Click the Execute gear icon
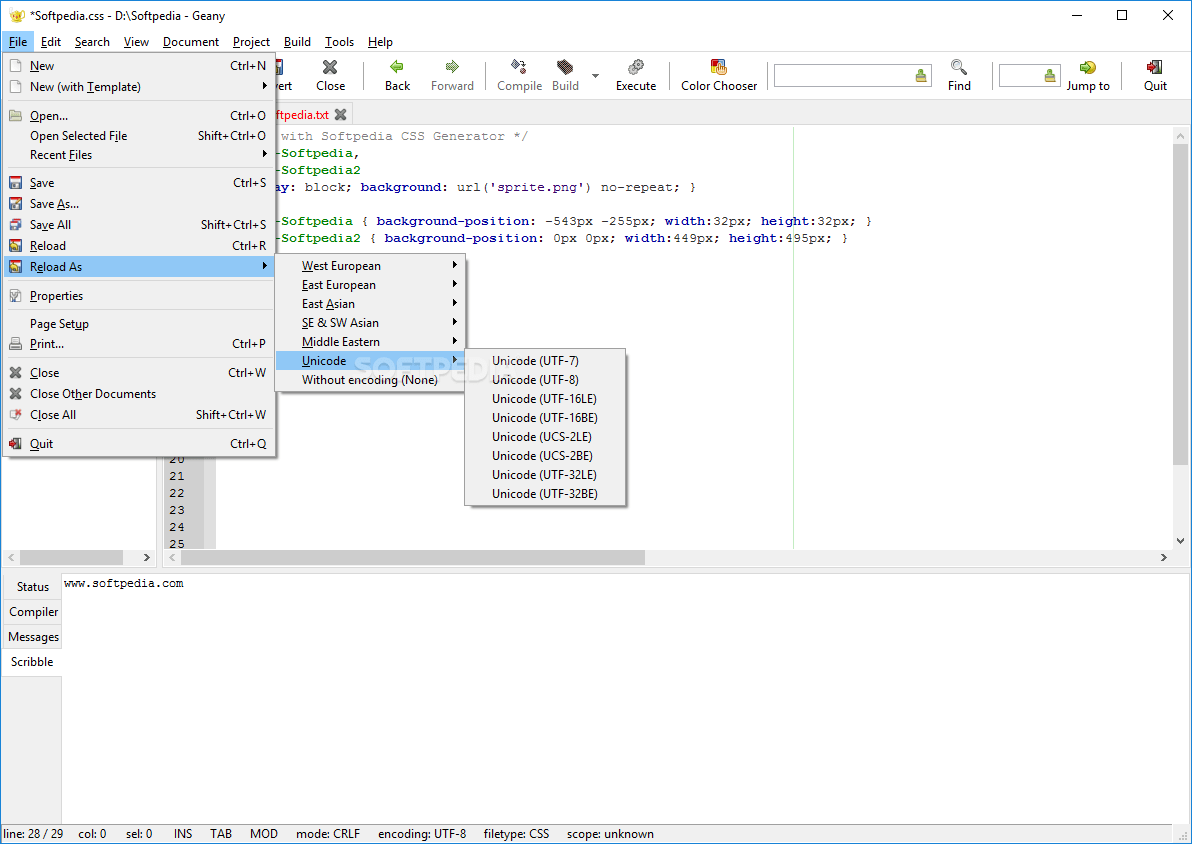The height and width of the screenshot is (844, 1192). 636,68
